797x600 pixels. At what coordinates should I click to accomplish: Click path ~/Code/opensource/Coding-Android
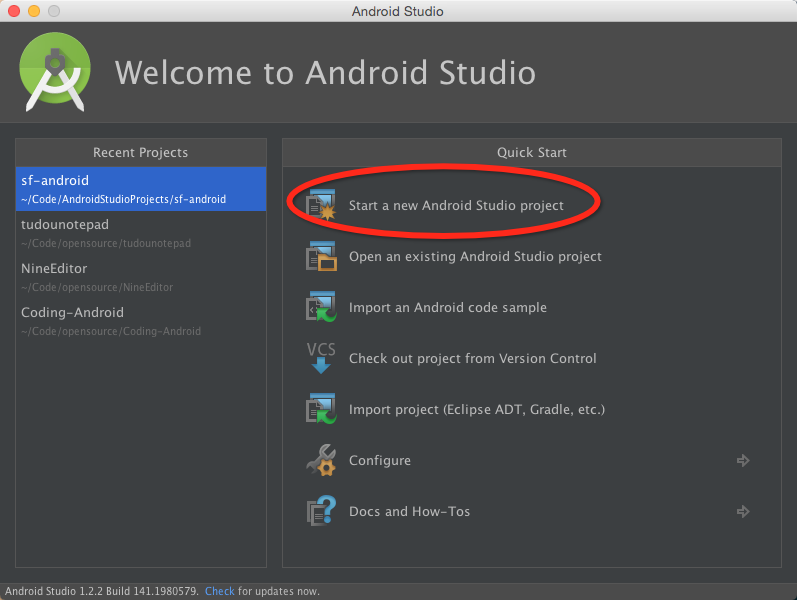[111, 331]
